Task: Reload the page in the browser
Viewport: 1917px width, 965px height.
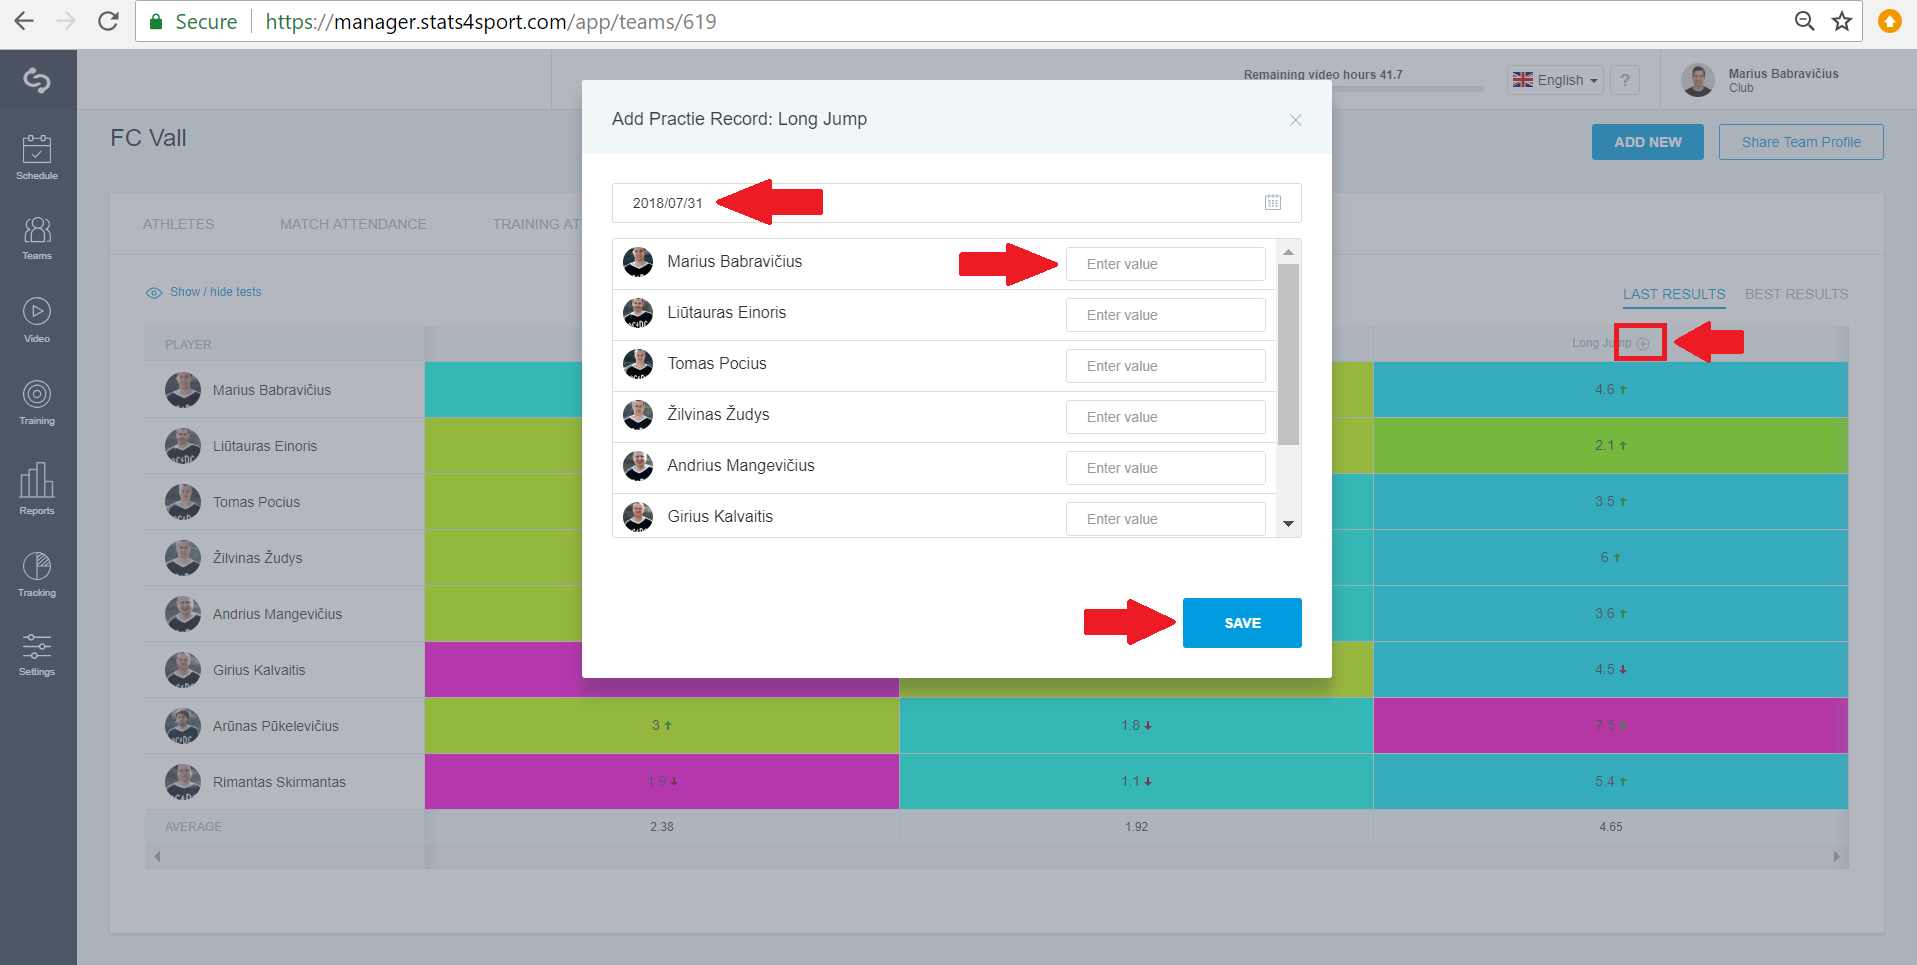Action: pyautogui.click(x=108, y=21)
